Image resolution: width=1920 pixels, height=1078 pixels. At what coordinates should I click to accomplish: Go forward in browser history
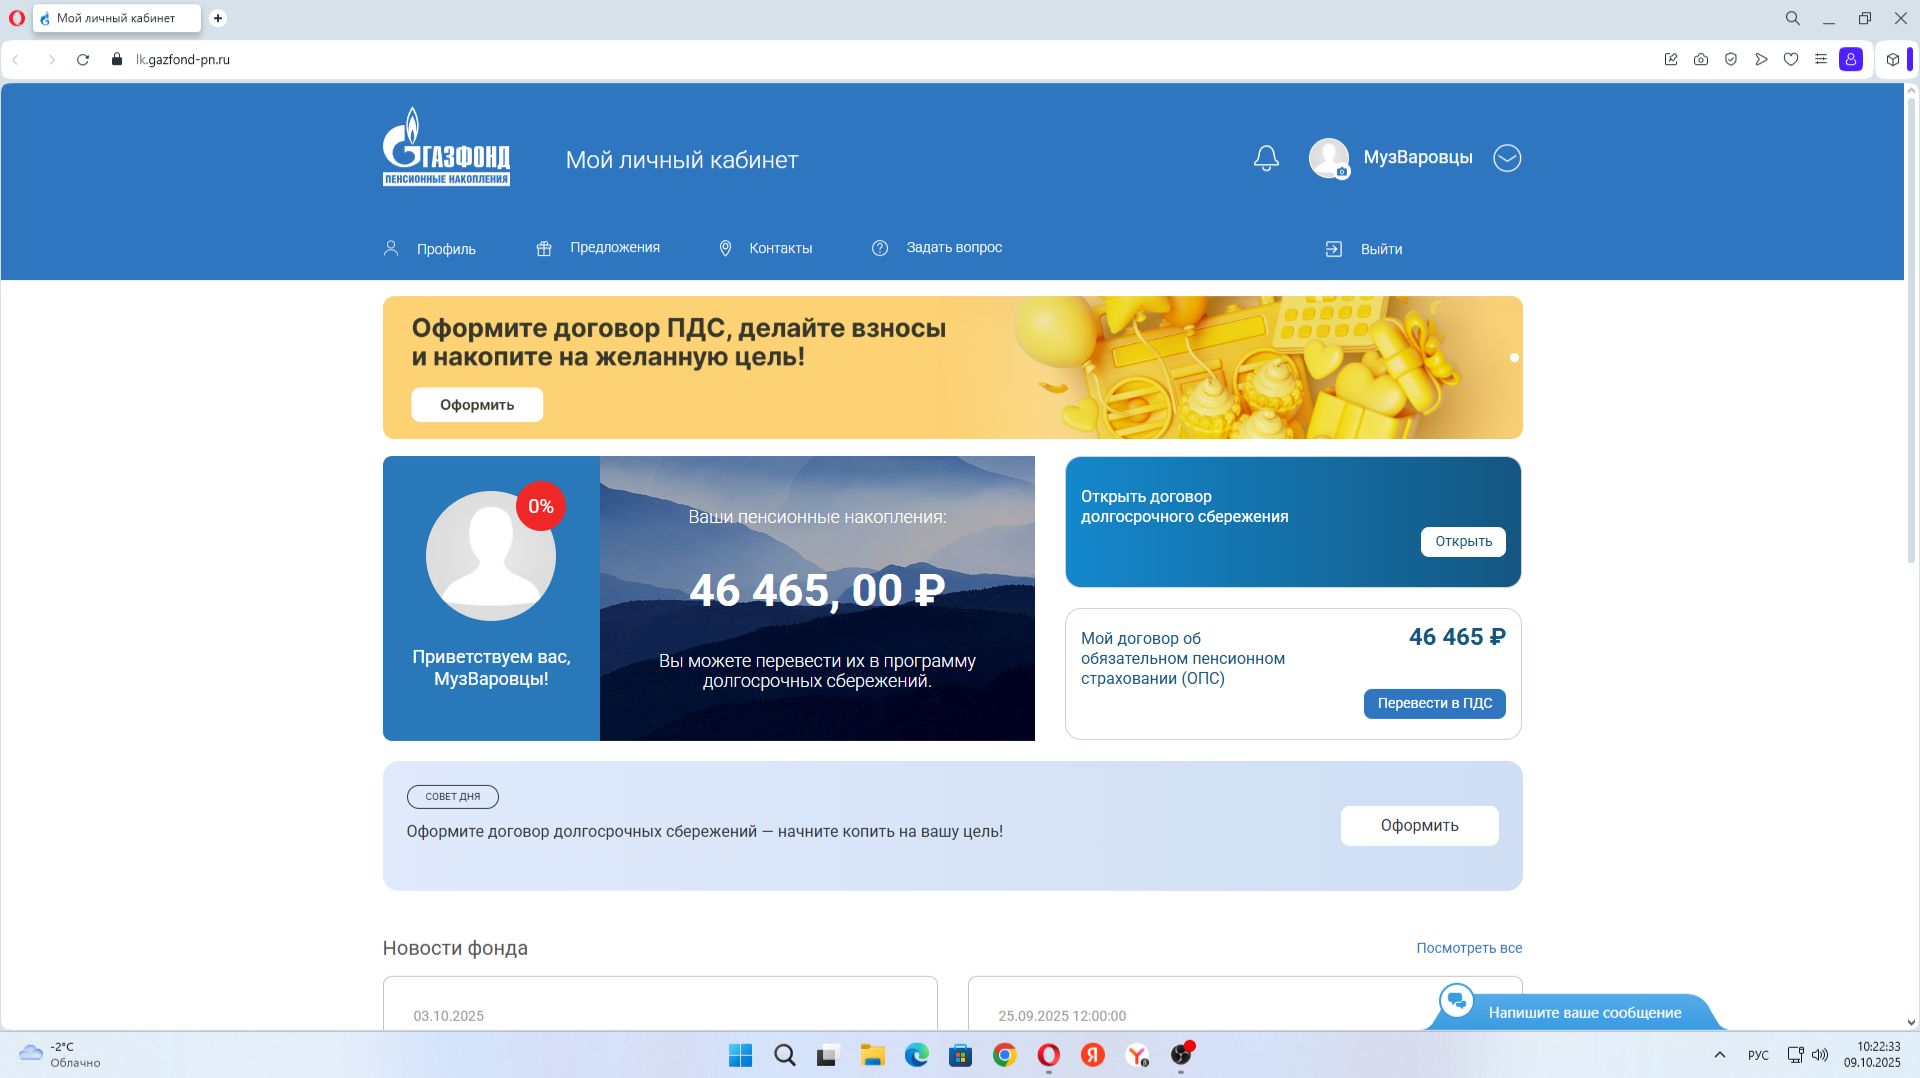(x=51, y=60)
